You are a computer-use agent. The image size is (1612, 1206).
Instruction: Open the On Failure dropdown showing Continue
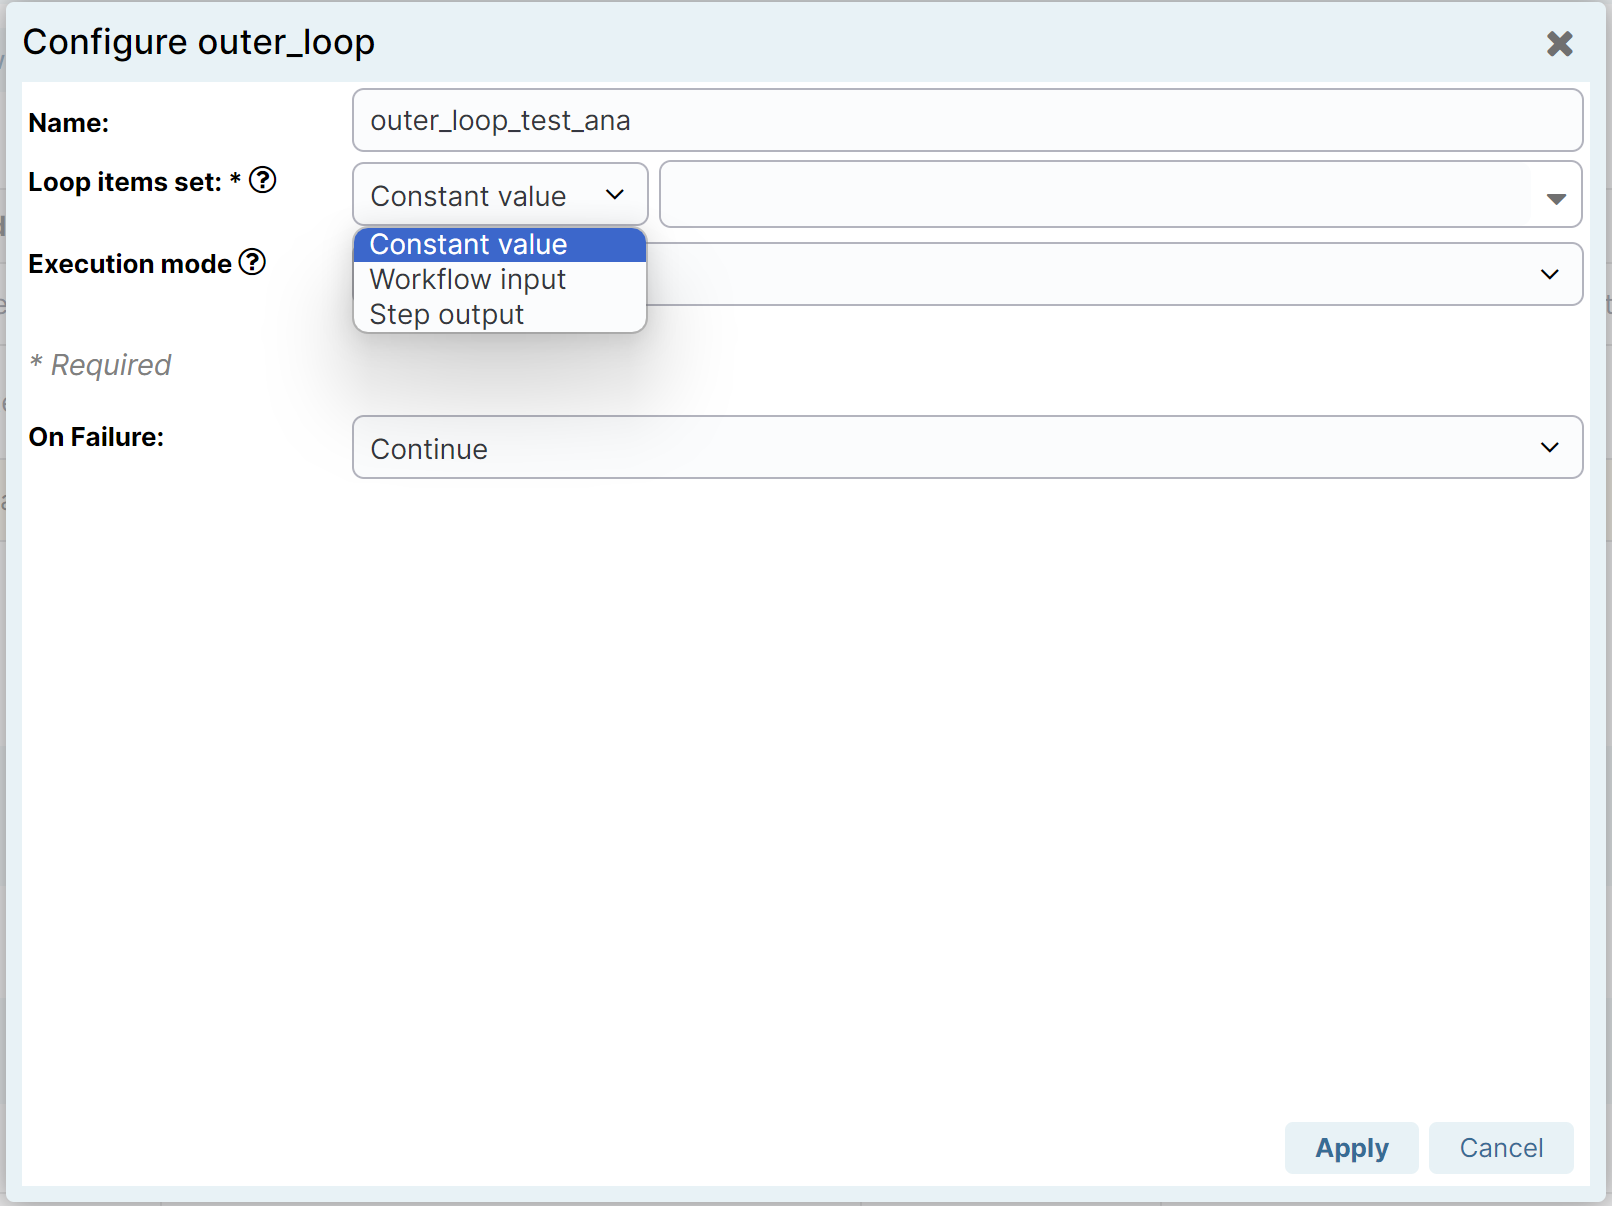967,448
